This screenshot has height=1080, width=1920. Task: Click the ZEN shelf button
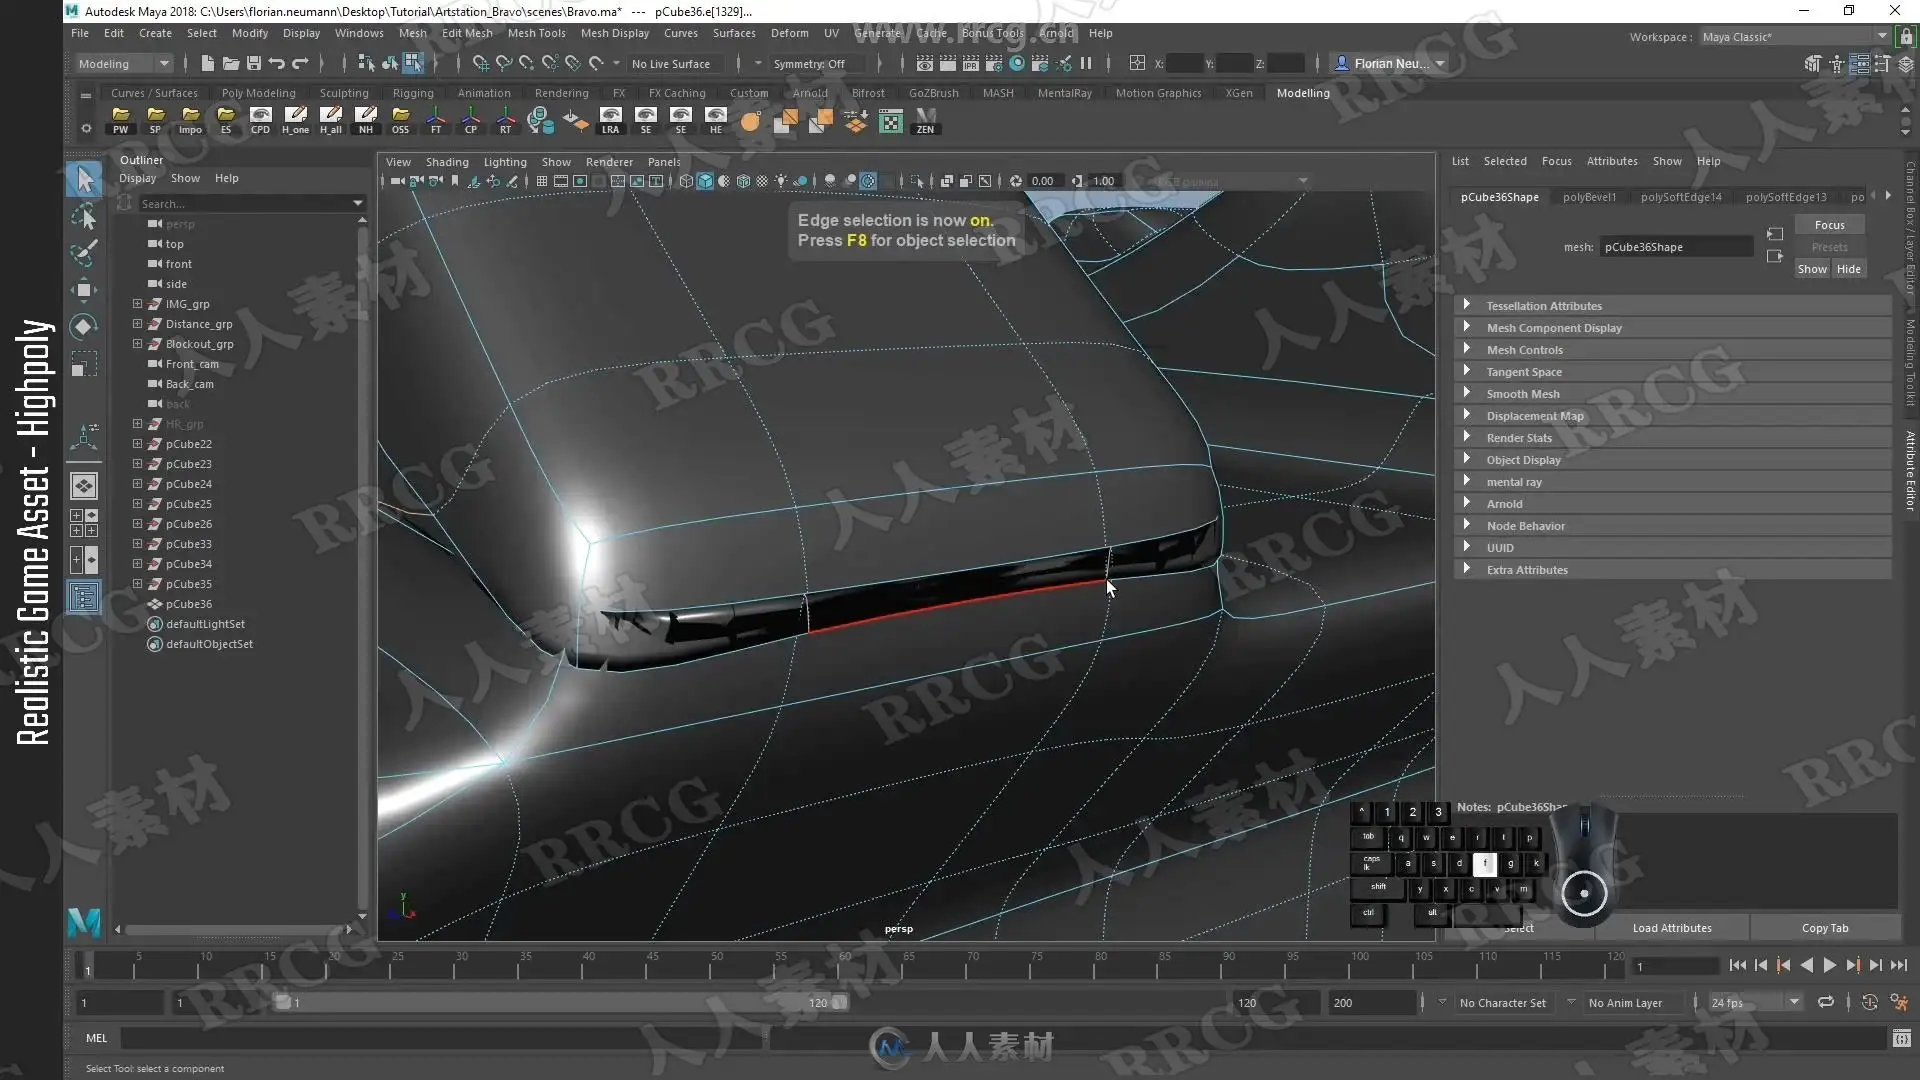tap(926, 121)
